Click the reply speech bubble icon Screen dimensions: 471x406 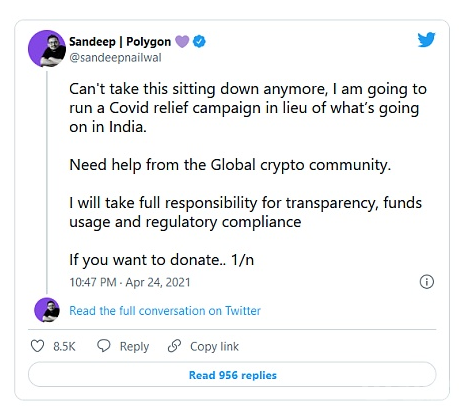[104, 346]
